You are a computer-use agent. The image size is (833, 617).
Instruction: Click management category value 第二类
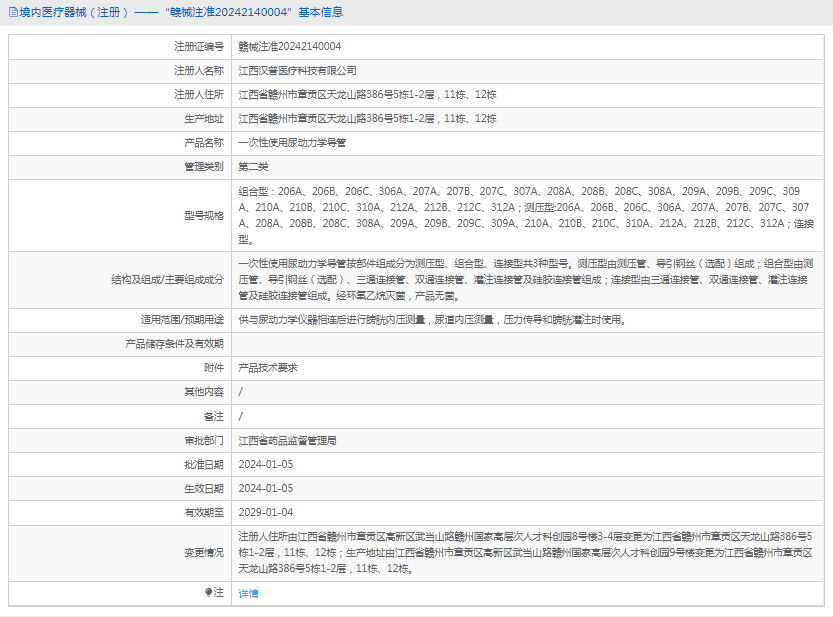click(x=253, y=167)
